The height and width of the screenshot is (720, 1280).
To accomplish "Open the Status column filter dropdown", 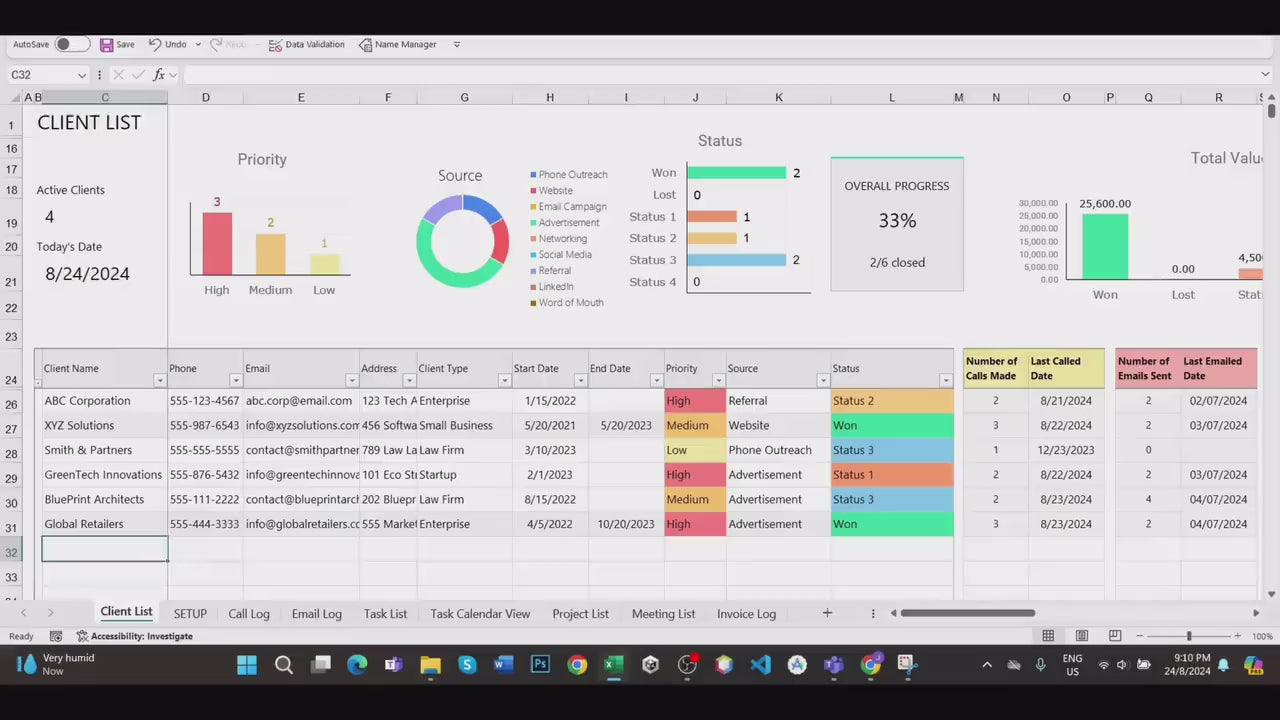I will (944, 380).
